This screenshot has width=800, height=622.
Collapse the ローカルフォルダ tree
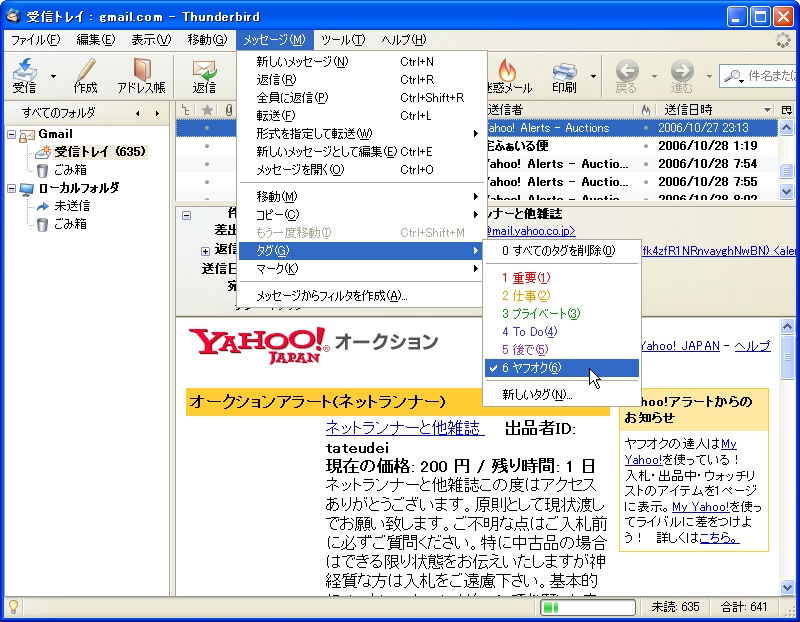[x=11, y=188]
